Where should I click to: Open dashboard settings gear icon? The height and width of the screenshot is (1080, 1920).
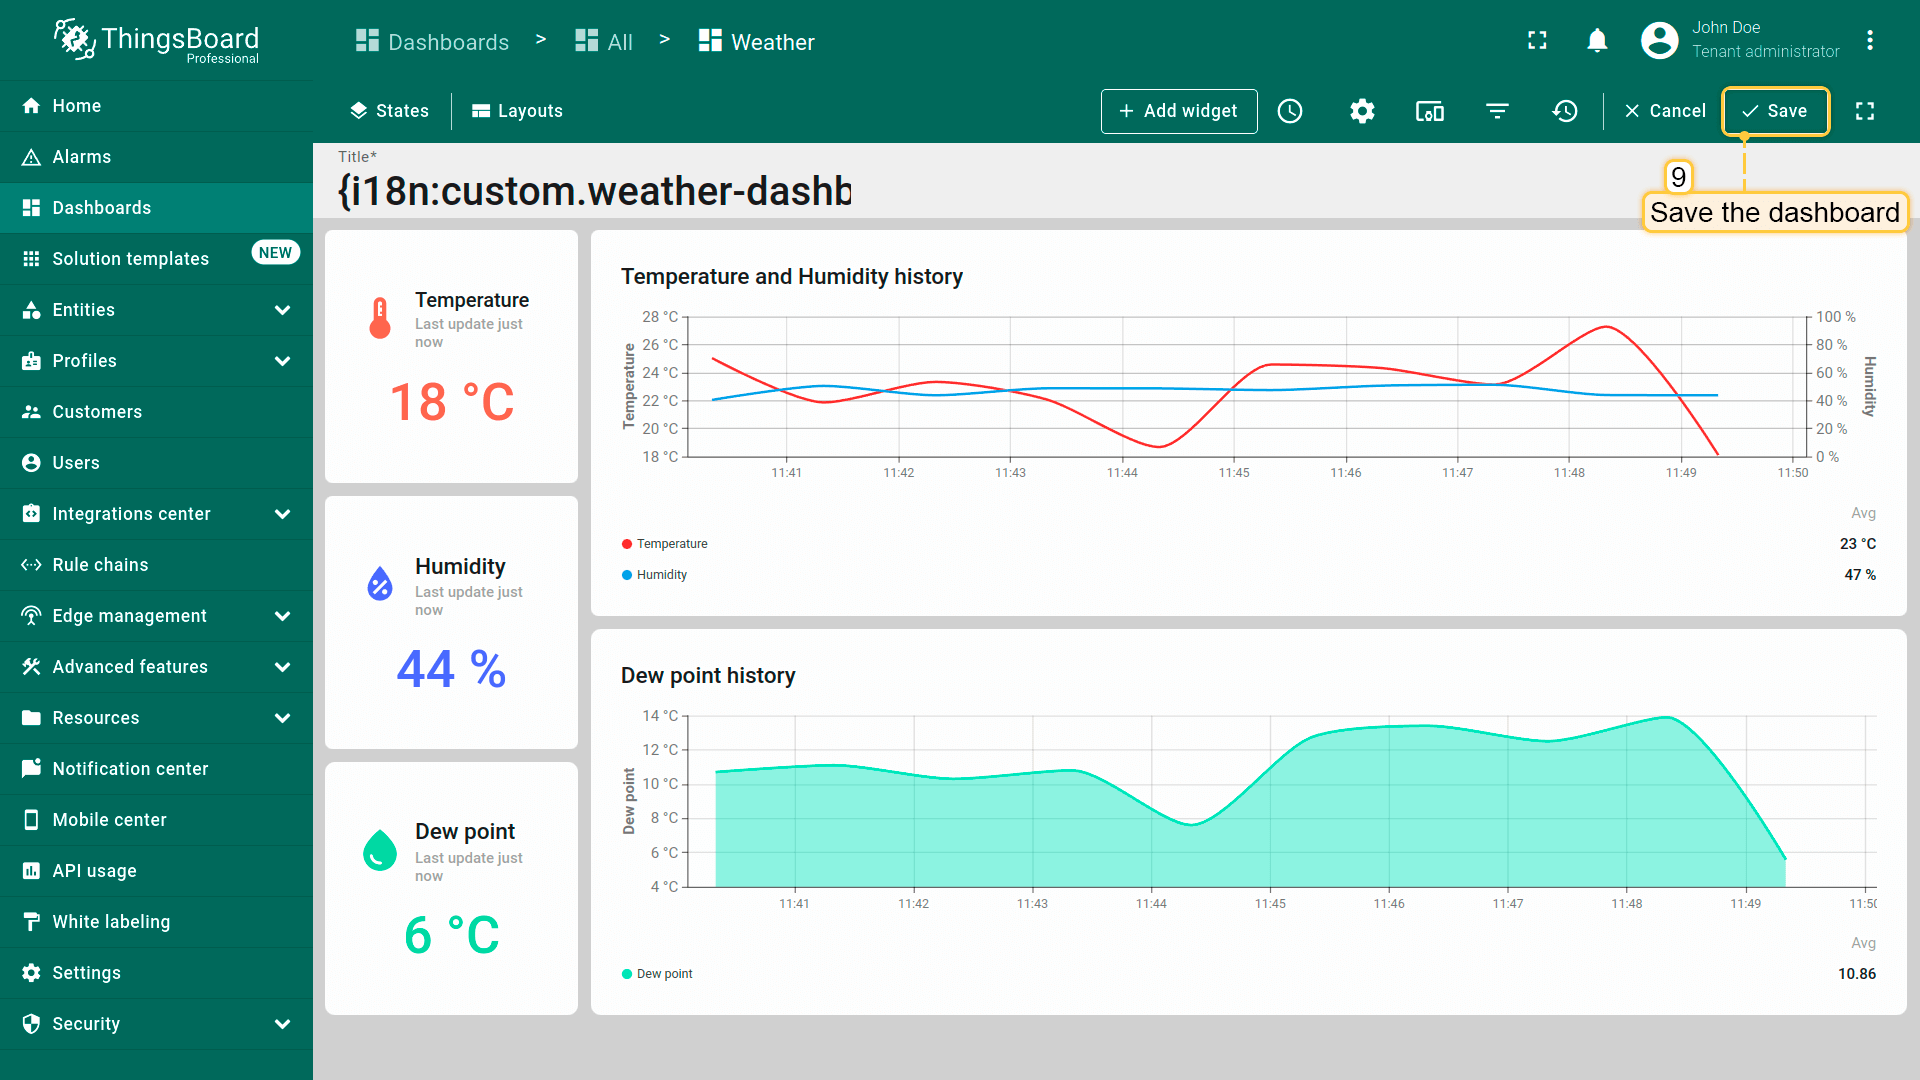[x=1362, y=111]
